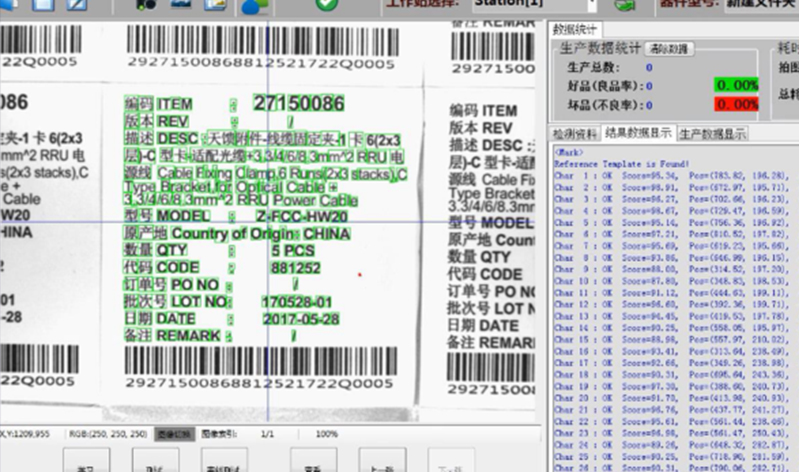
Task: Select the 'Char 12 : OK' result row
Action: pos(672,305)
